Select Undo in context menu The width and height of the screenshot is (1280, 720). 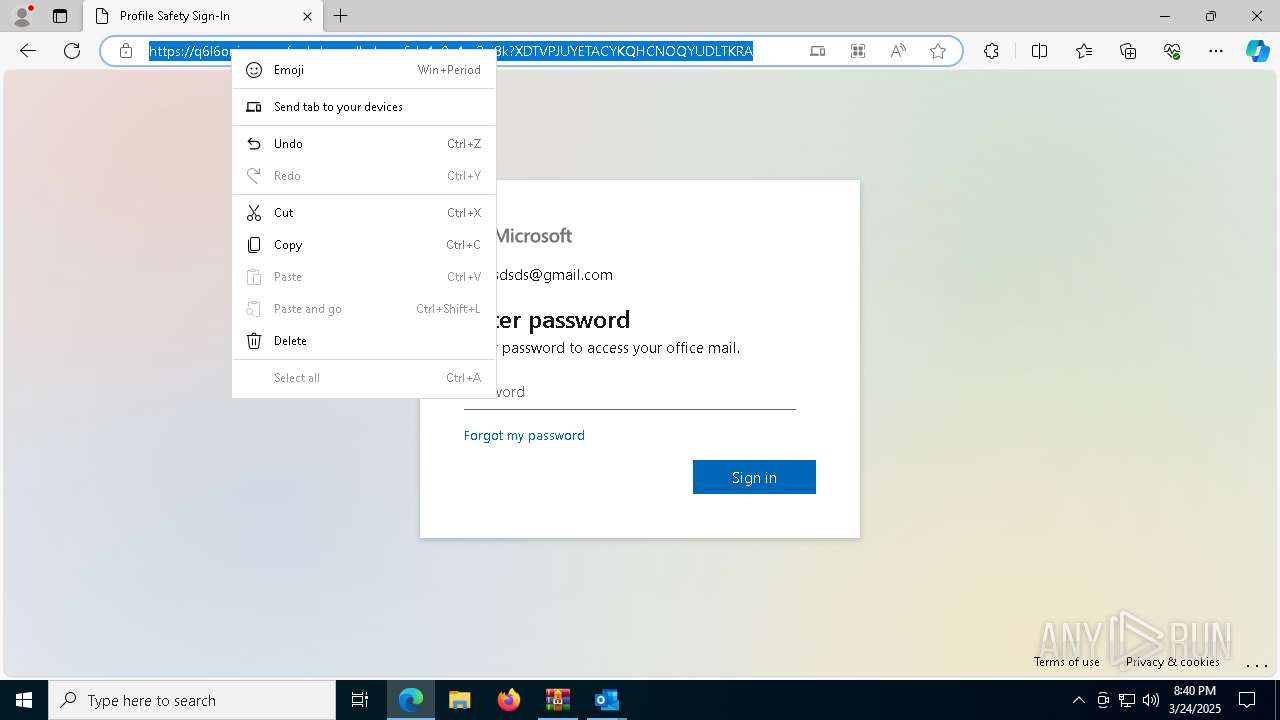(364, 144)
